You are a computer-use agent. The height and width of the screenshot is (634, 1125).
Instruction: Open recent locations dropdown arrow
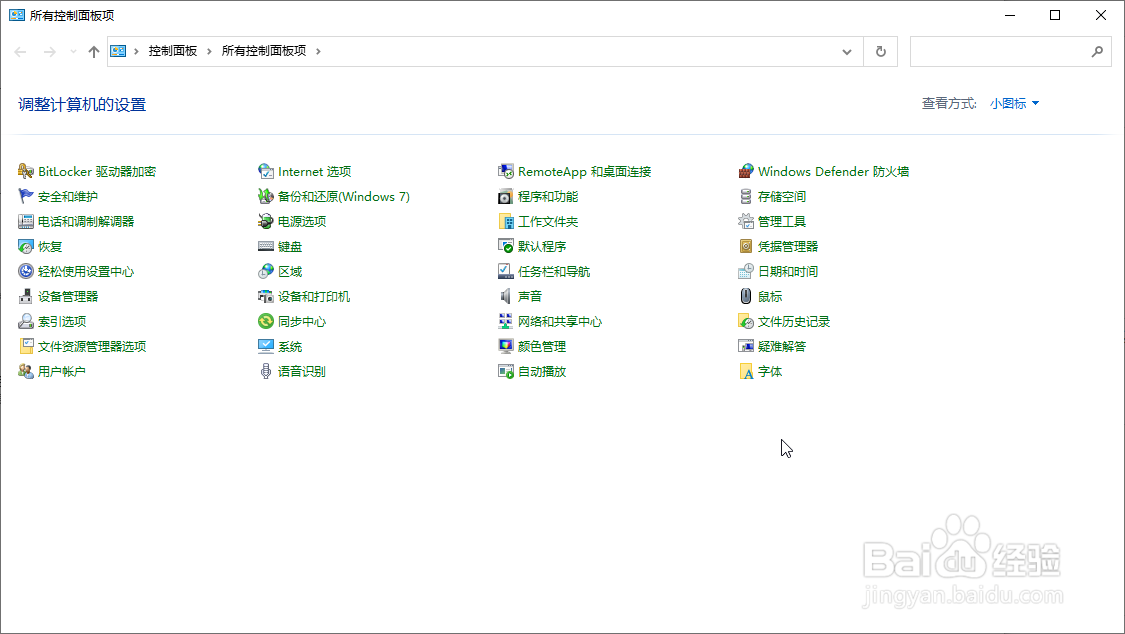[x=73, y=52]
